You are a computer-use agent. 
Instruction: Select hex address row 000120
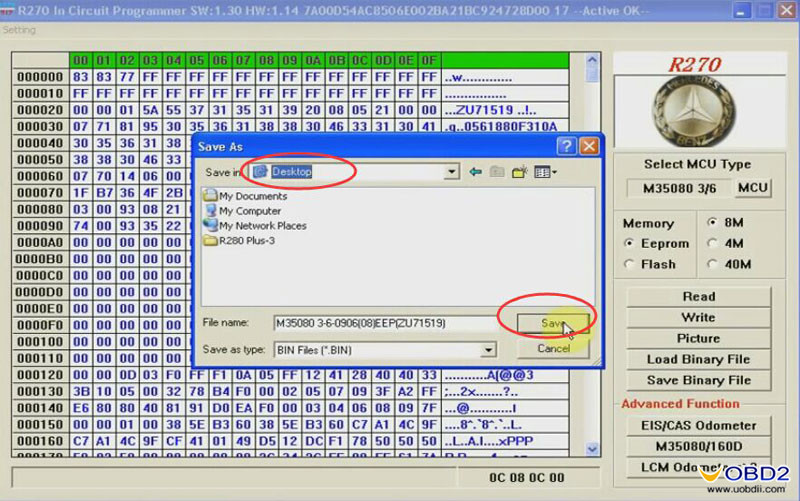[x=40, y=375]
